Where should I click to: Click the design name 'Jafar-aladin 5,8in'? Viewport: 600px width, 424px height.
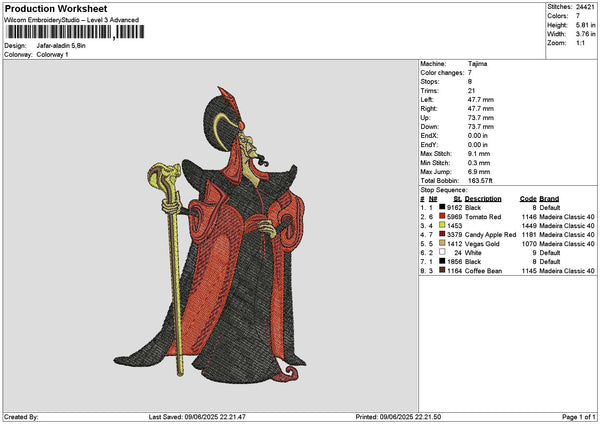click(61, 46)
